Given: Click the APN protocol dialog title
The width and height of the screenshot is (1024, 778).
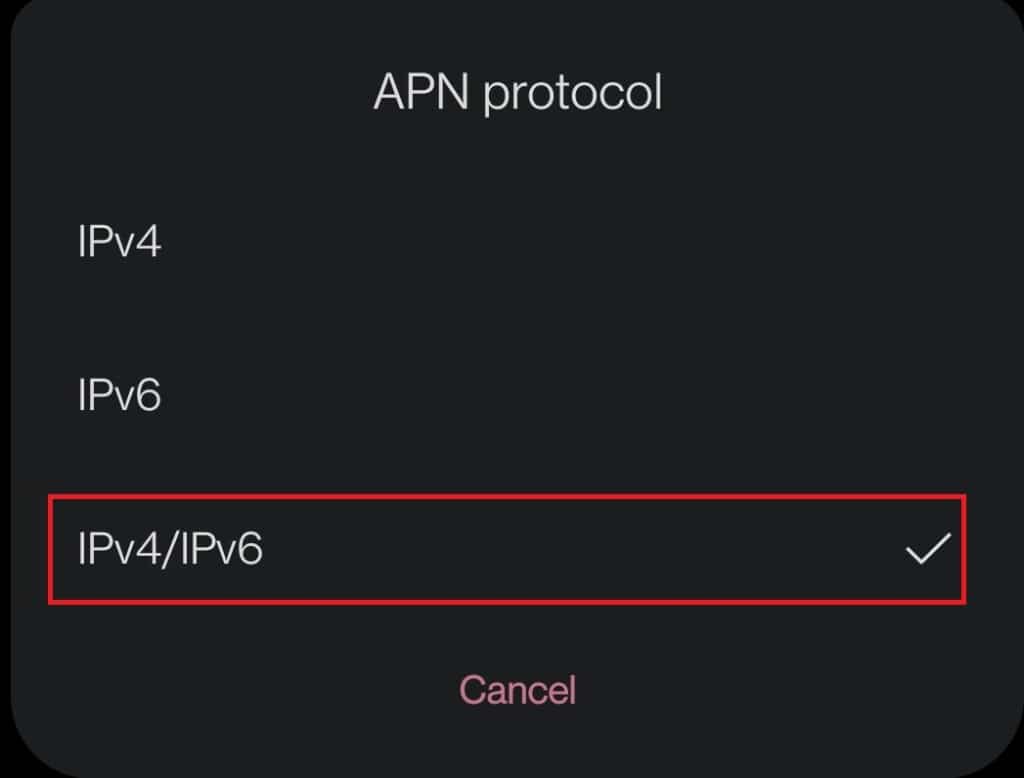Looking at the screenshot, I should pyautogui.click(x=520, y=92).
